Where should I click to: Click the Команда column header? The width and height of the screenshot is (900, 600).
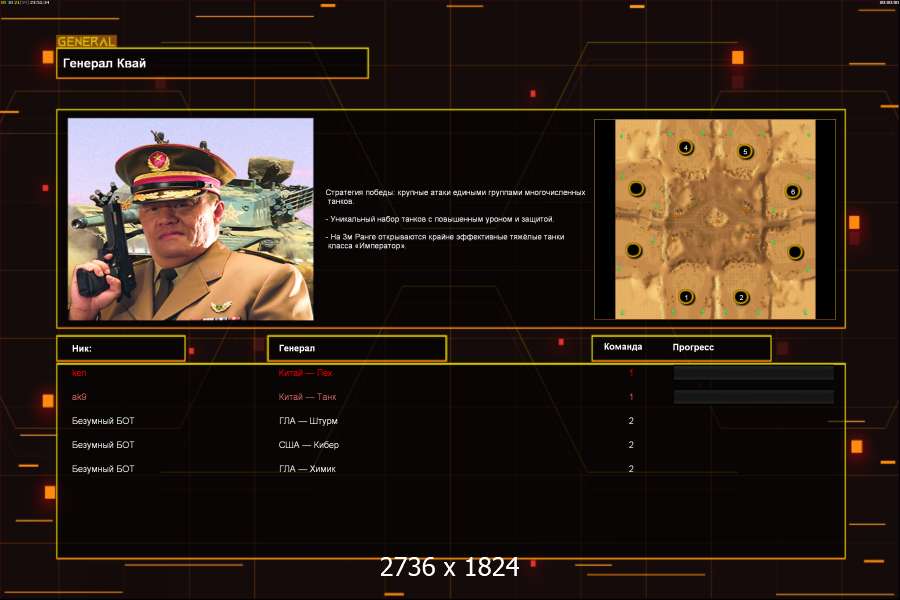(x=623, y=347)
